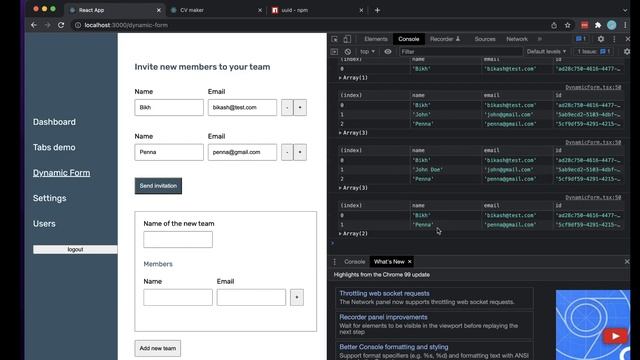Select the Console tab in DevTools

pyautogui.click(x=409, y=39)
